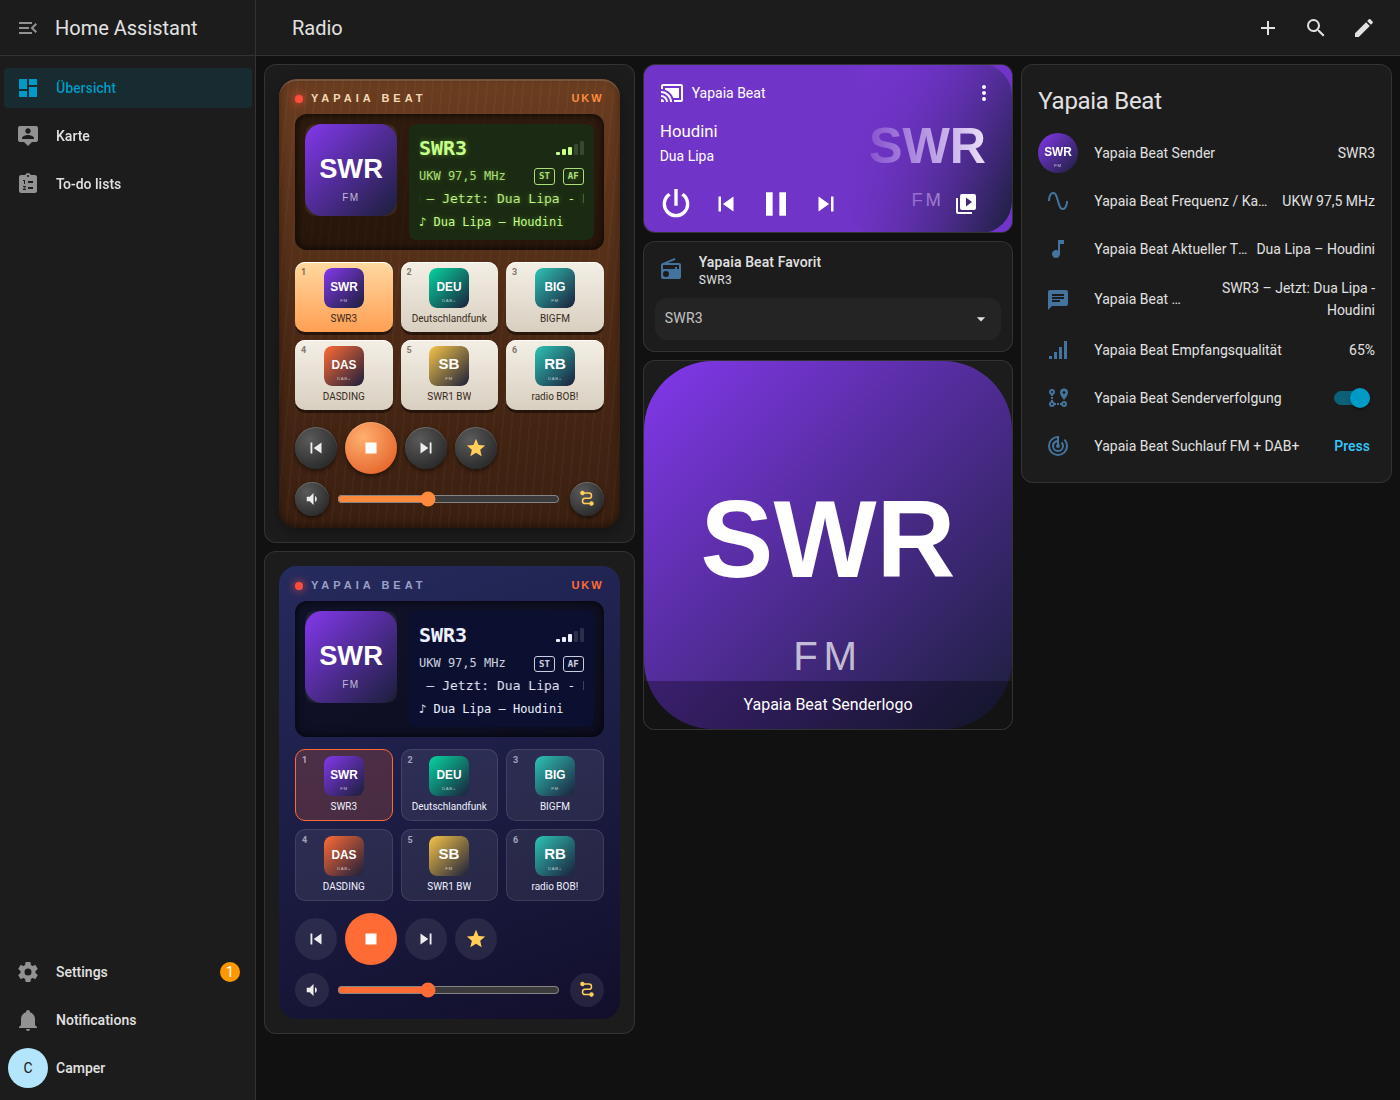Add a new item with the plus icon
Viewport: 1400px width, 1100px height.
coord(1268,28)
